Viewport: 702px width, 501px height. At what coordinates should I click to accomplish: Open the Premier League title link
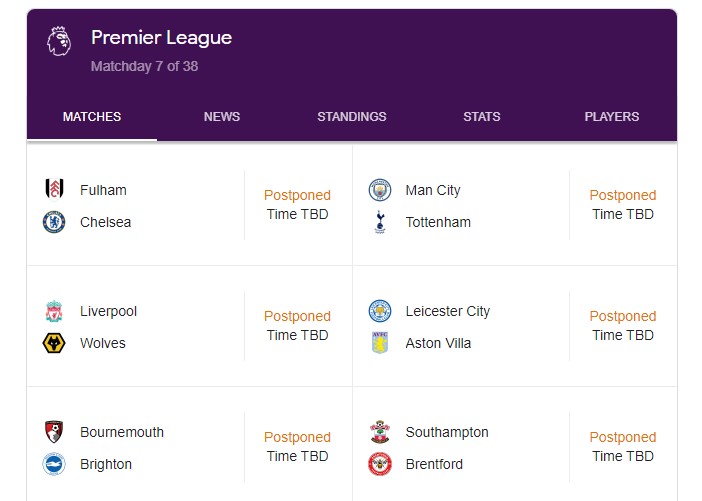161,38
